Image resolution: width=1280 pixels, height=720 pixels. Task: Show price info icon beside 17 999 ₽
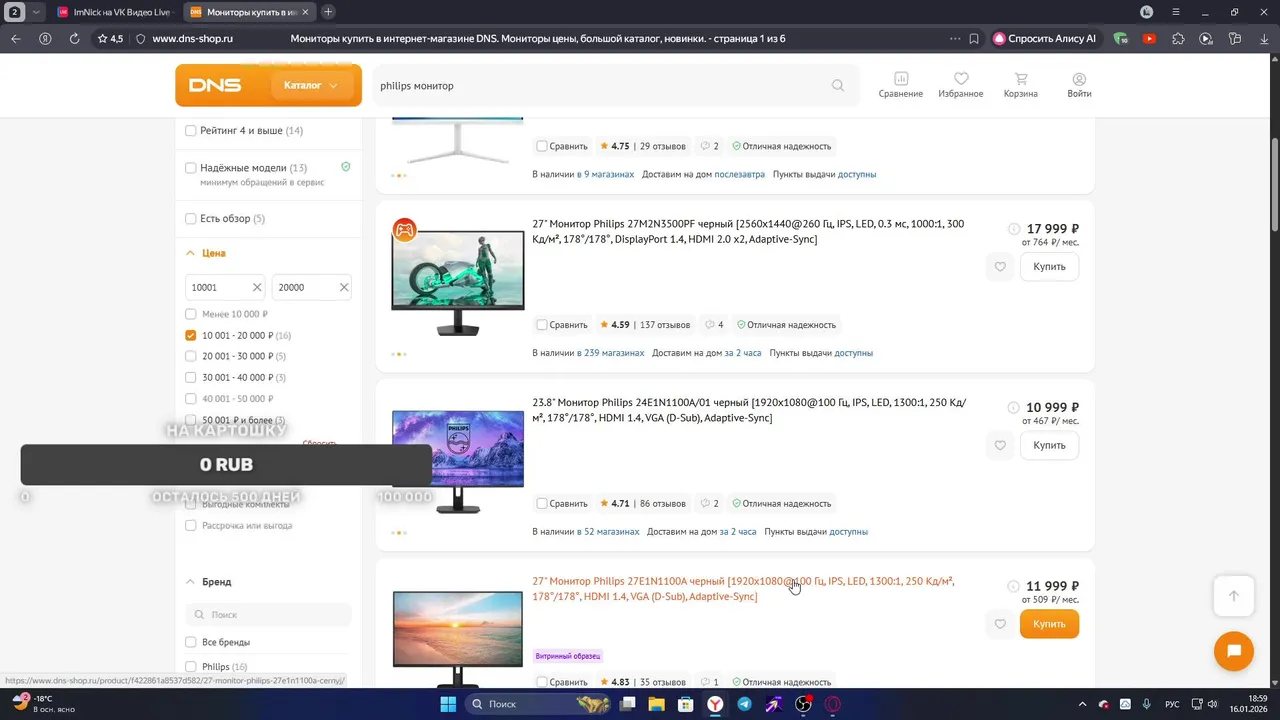pos(1013,229)
